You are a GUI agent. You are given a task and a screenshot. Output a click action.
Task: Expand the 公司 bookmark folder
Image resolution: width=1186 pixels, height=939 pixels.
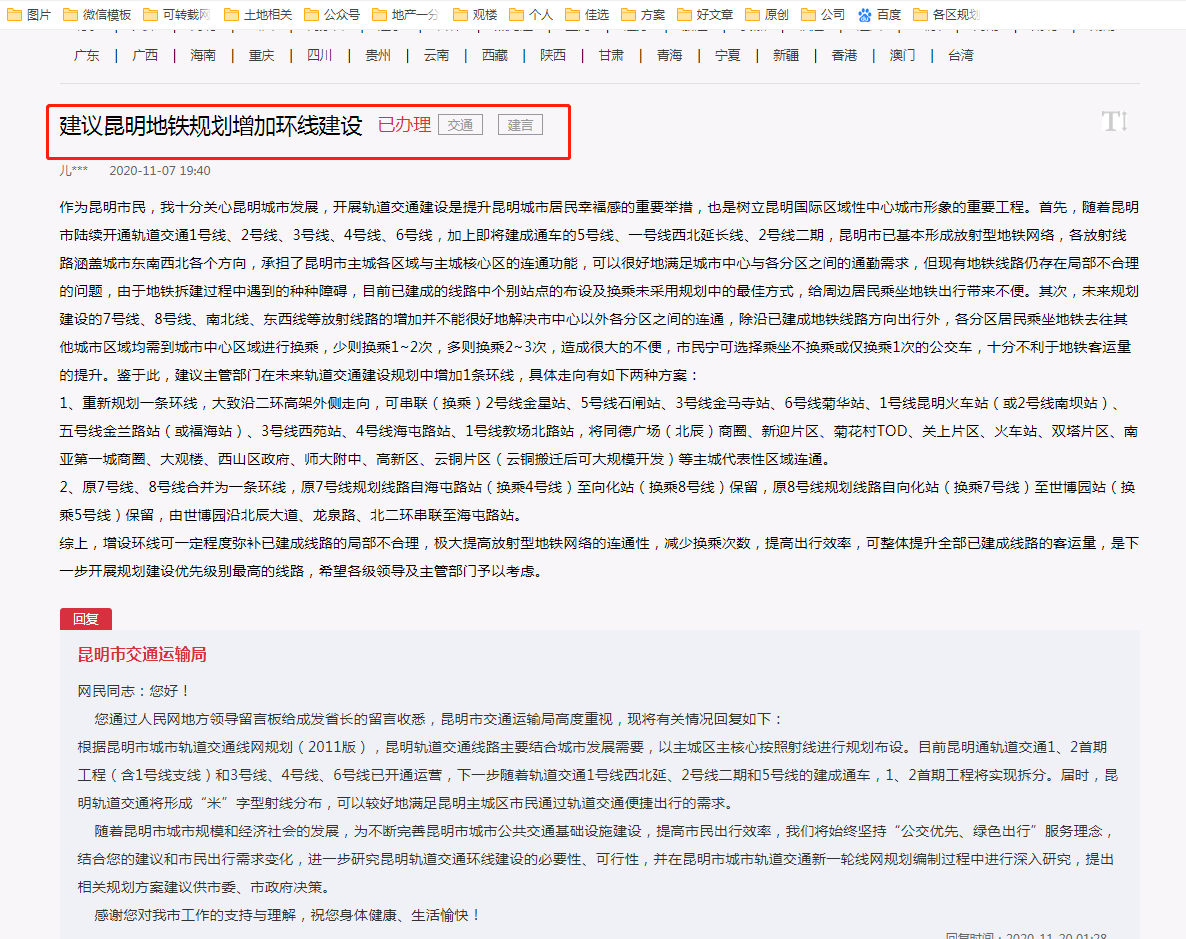click(x=822, y=14)
